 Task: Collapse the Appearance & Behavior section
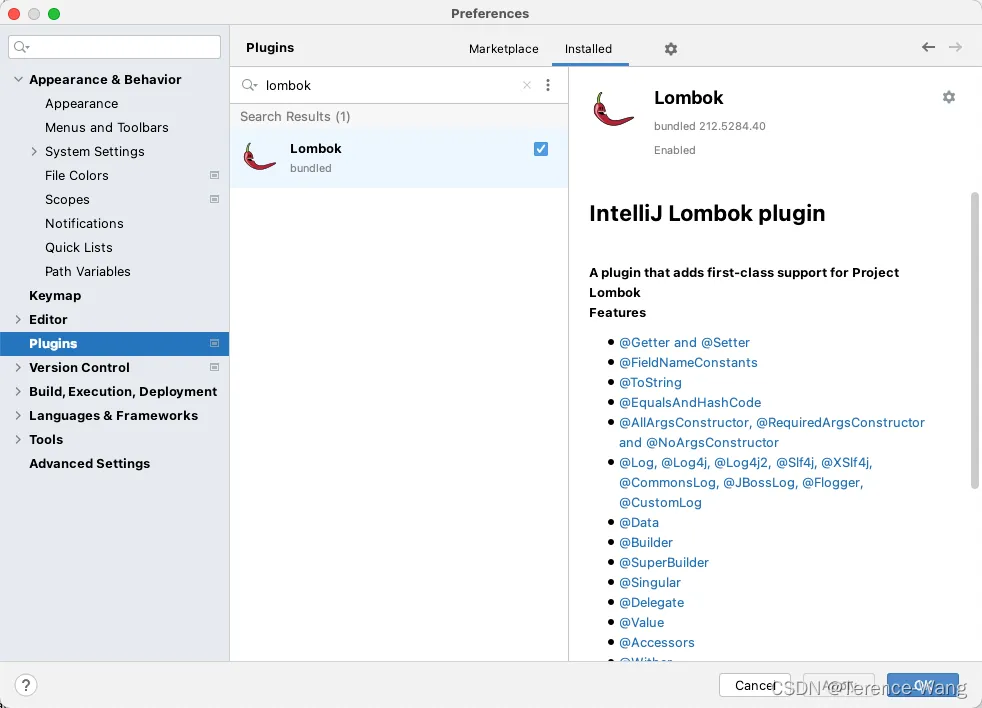(x=18, y=80)
